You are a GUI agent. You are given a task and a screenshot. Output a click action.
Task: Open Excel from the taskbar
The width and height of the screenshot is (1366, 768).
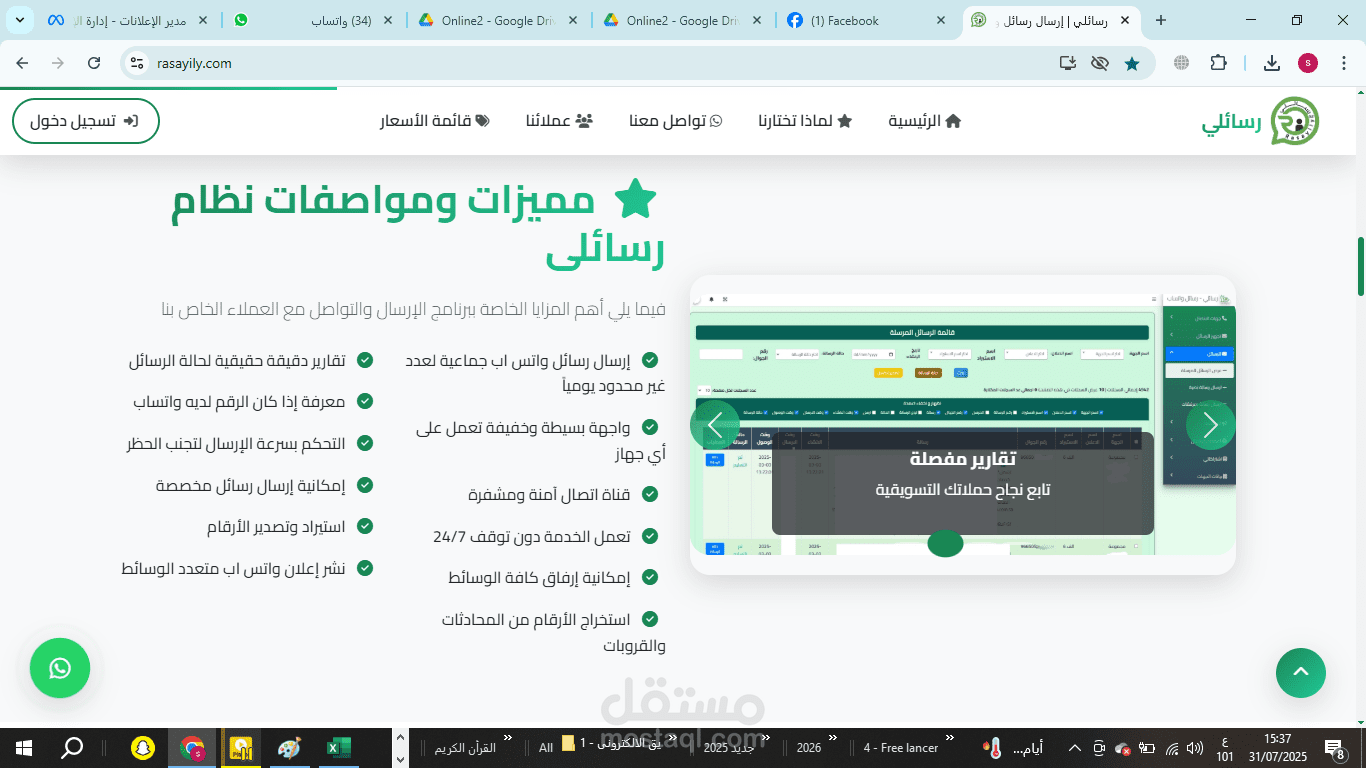pos(337,747)
